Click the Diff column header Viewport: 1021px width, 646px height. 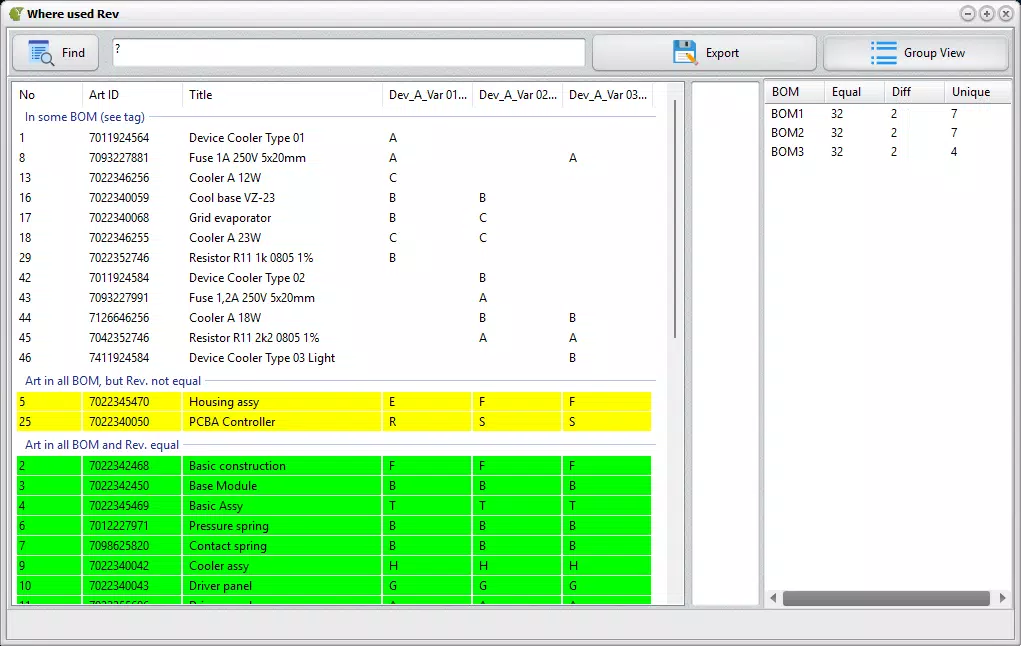(914, 92)
